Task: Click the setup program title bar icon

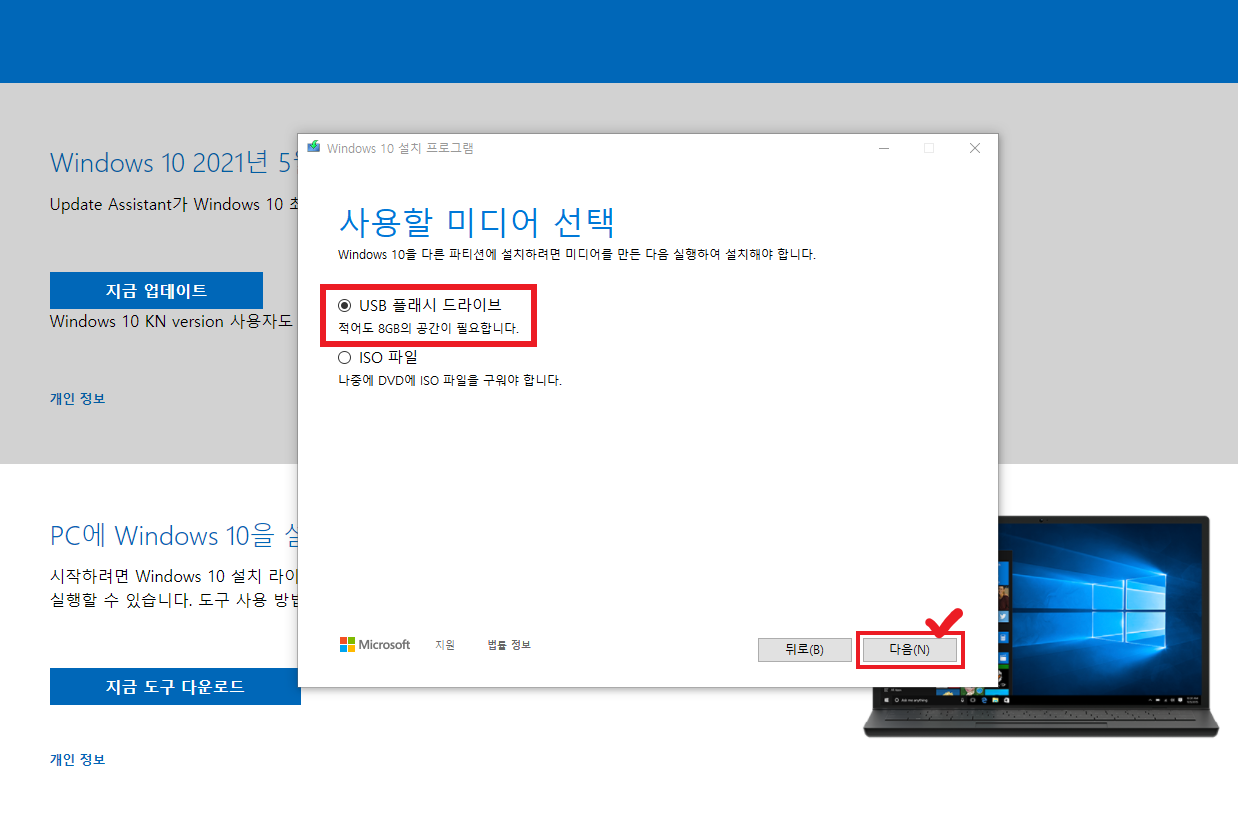Action: click(313, 148)
